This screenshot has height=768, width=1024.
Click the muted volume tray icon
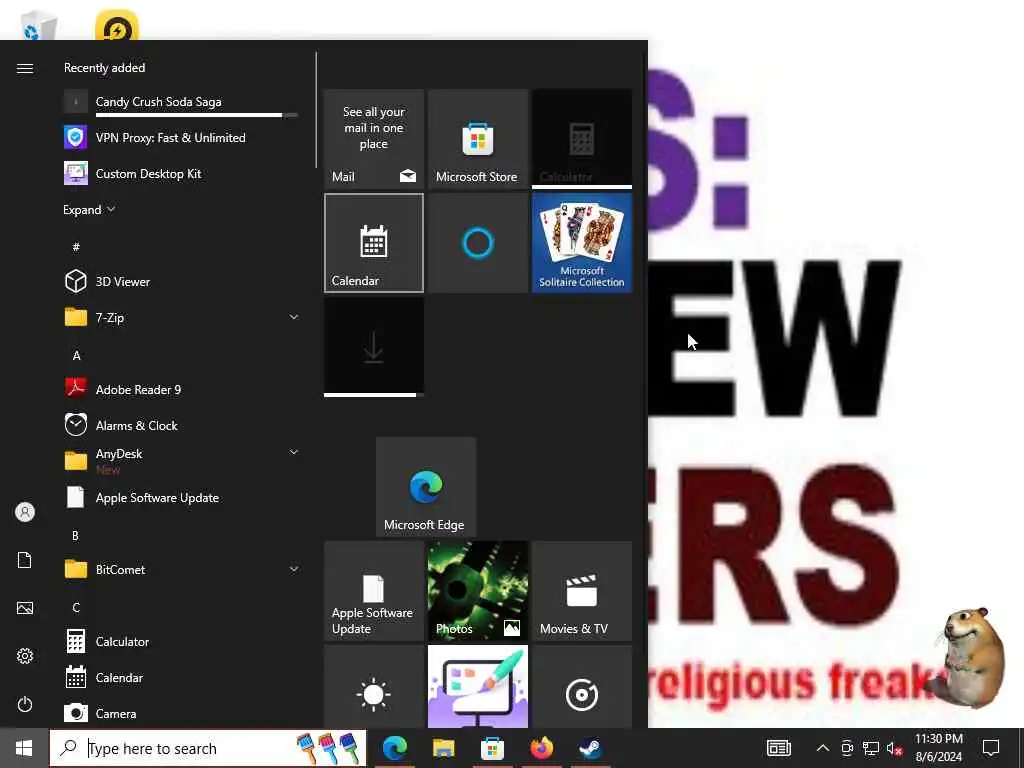tap(895, 748)
